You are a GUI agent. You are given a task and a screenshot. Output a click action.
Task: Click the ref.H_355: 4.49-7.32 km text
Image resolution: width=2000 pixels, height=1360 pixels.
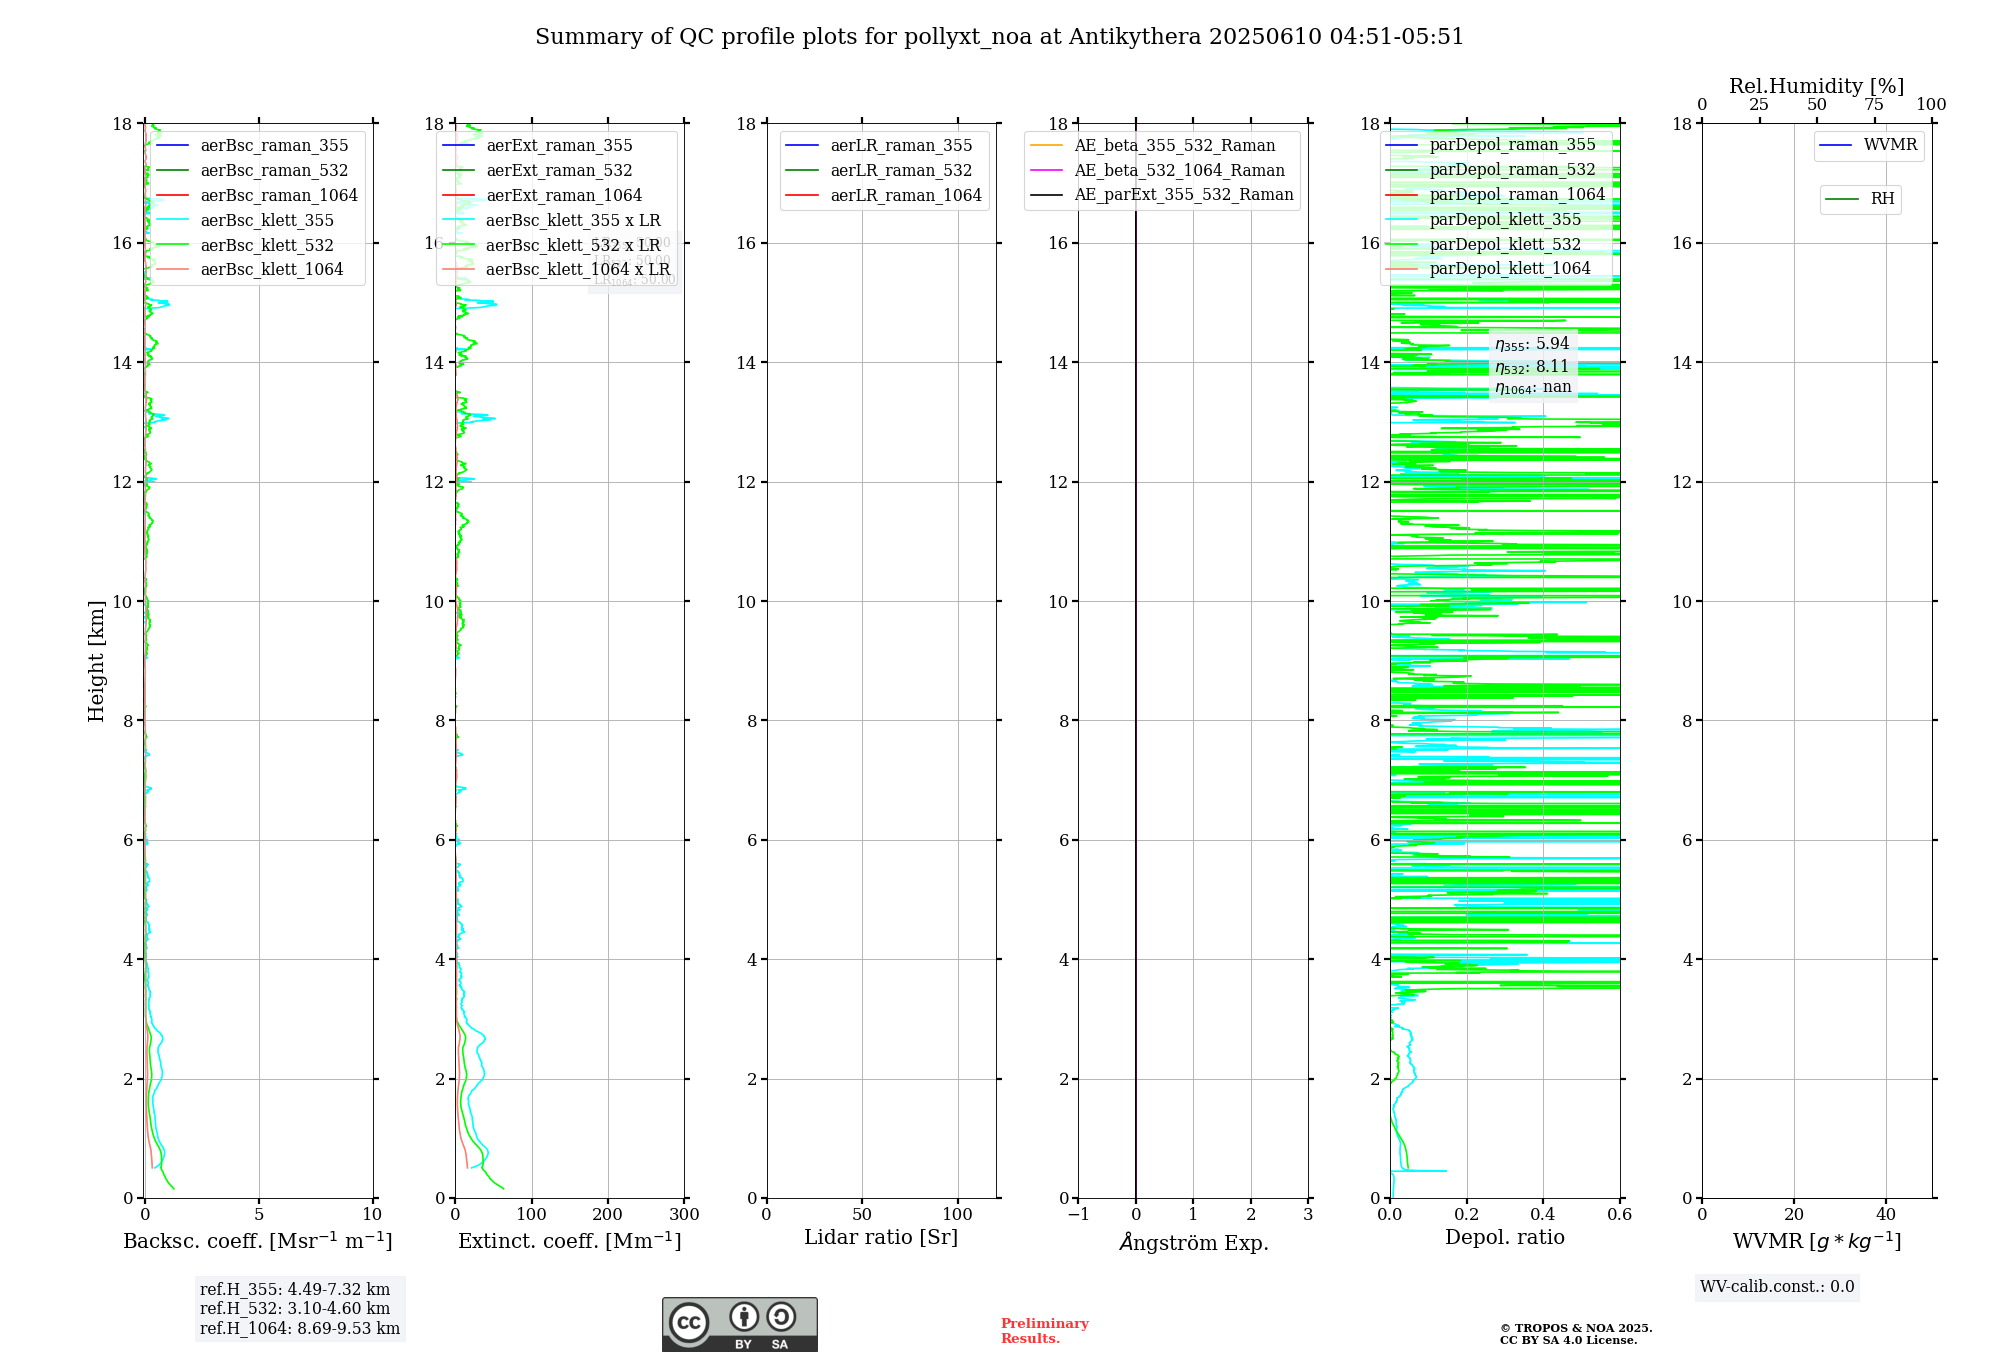(x=295, y=1290)
